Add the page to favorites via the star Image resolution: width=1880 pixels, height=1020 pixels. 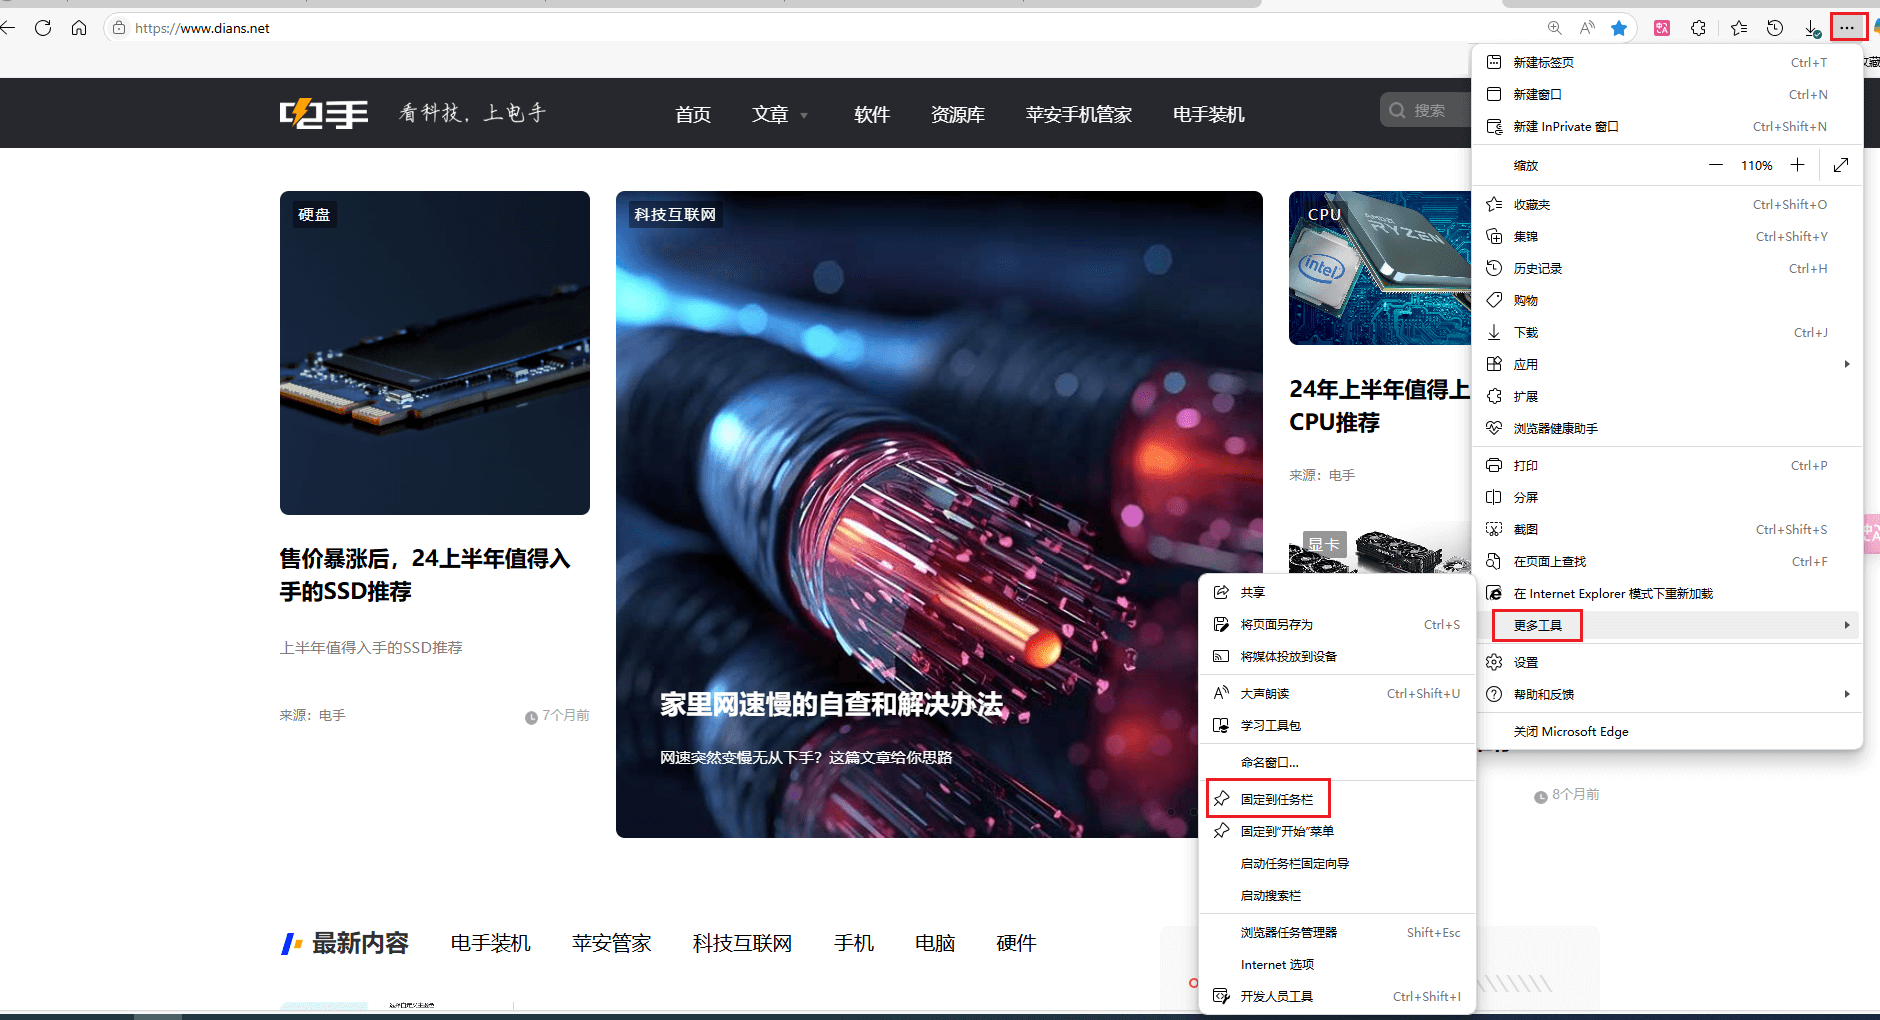(1619, 27)
